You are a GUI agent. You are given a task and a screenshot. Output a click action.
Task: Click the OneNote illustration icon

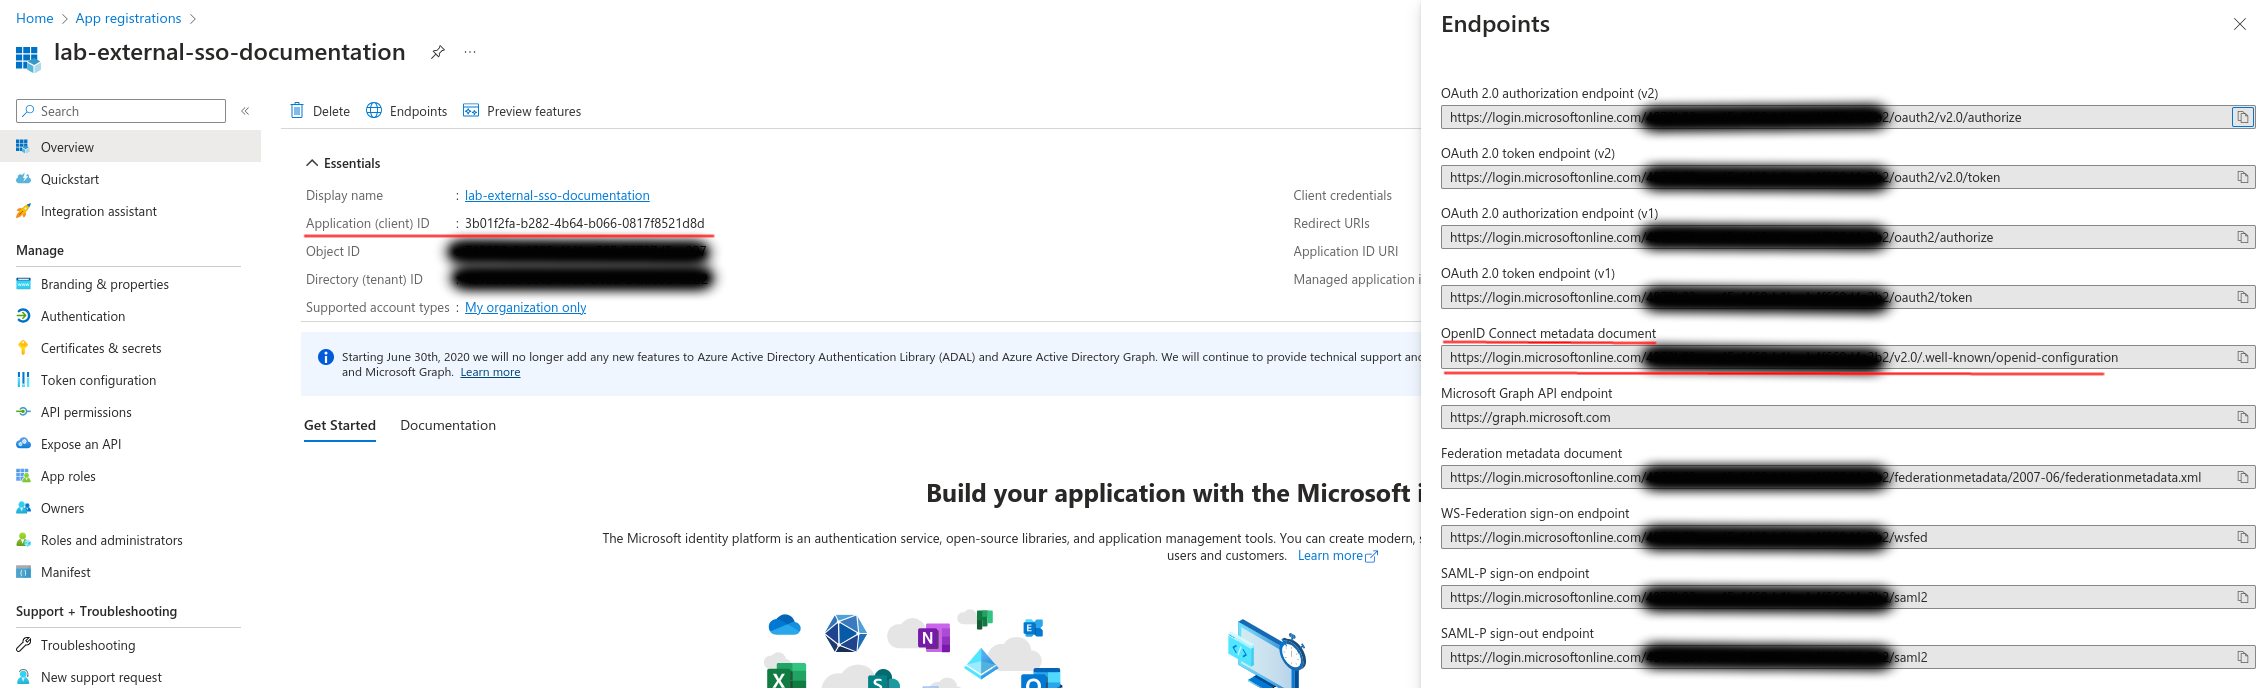933,637
